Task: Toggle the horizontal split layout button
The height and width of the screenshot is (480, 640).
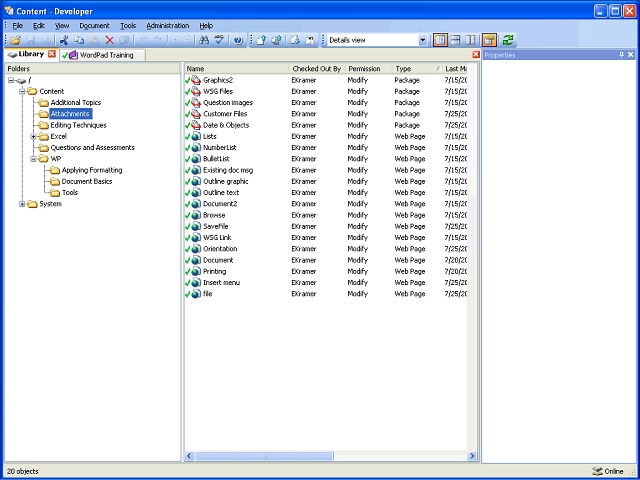Action: 456,40
